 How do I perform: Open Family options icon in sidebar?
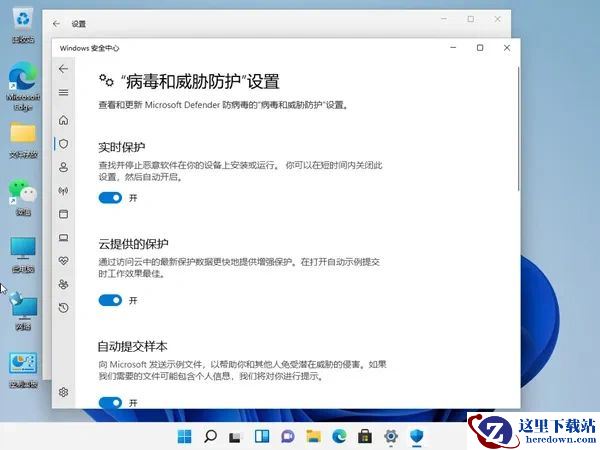point(64,284)
